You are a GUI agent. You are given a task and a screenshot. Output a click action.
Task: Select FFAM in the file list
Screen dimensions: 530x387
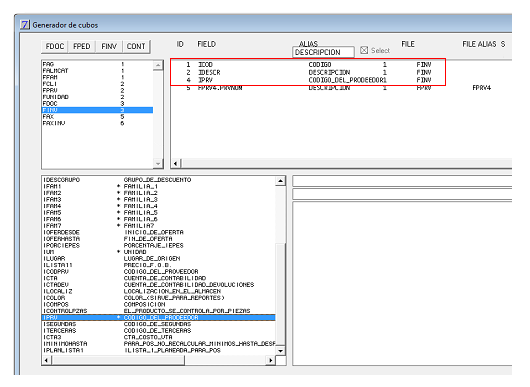tap(97, 77)
